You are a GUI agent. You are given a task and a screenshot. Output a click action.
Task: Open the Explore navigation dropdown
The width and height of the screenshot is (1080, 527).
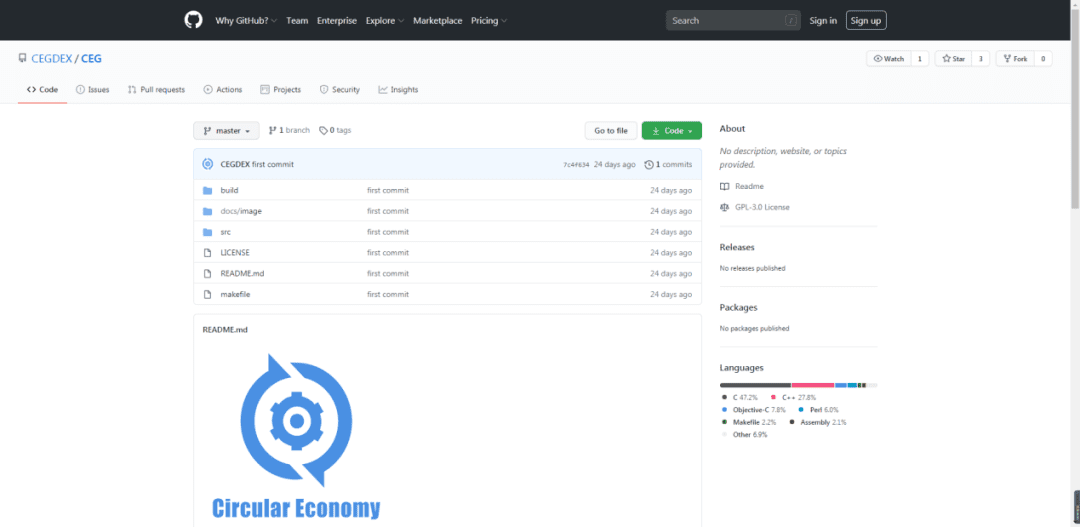point(385,21)
